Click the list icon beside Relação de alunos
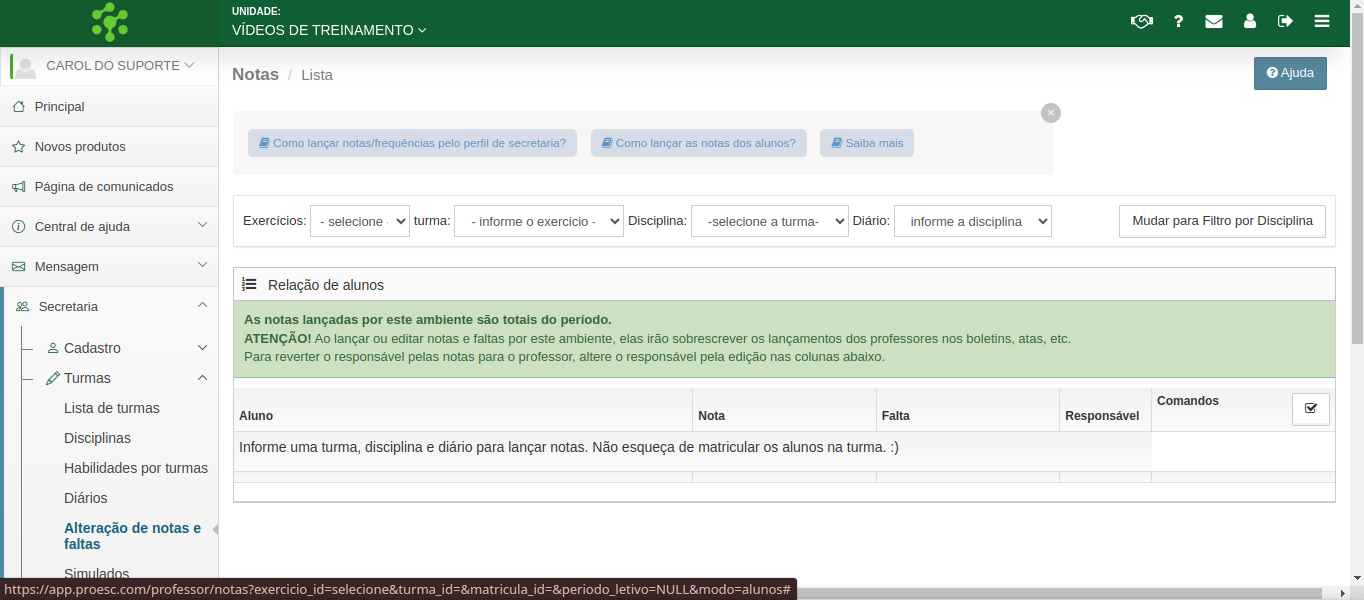 (250, 284)
